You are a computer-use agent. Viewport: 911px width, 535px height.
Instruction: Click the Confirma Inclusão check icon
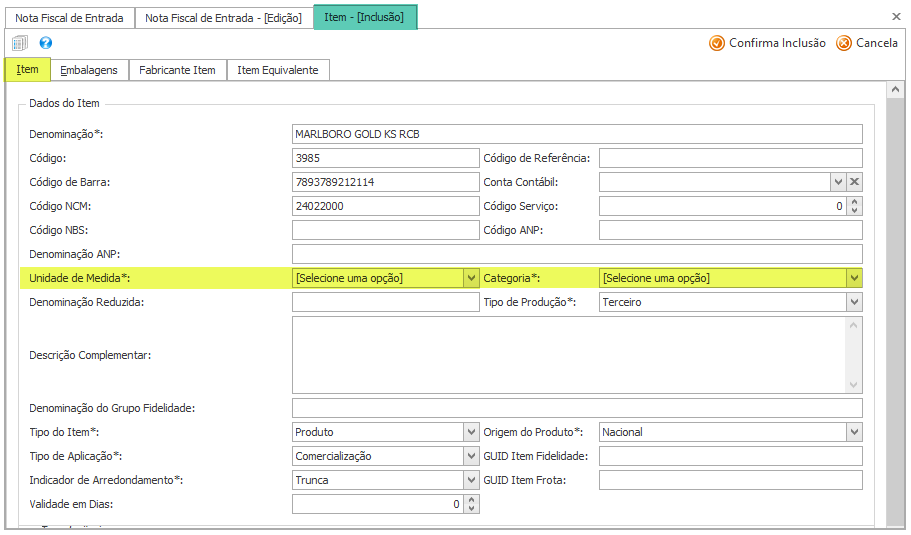point(716,43)
